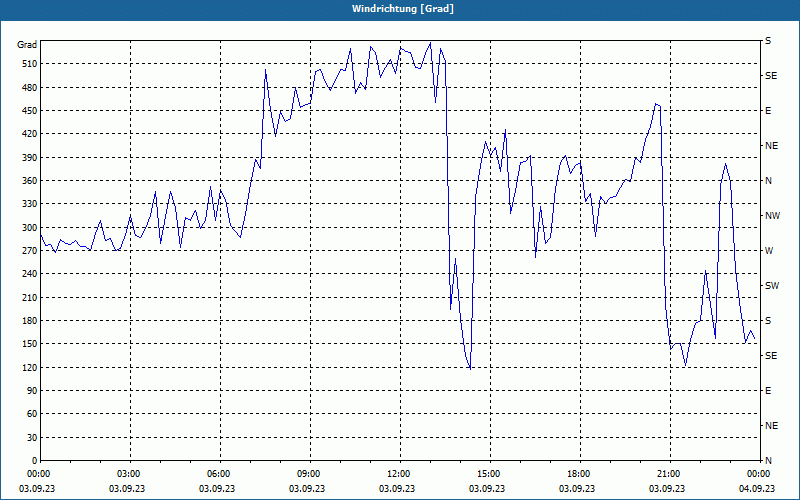
Task: Click the 90 y-axis value
Action: [31, 391]
